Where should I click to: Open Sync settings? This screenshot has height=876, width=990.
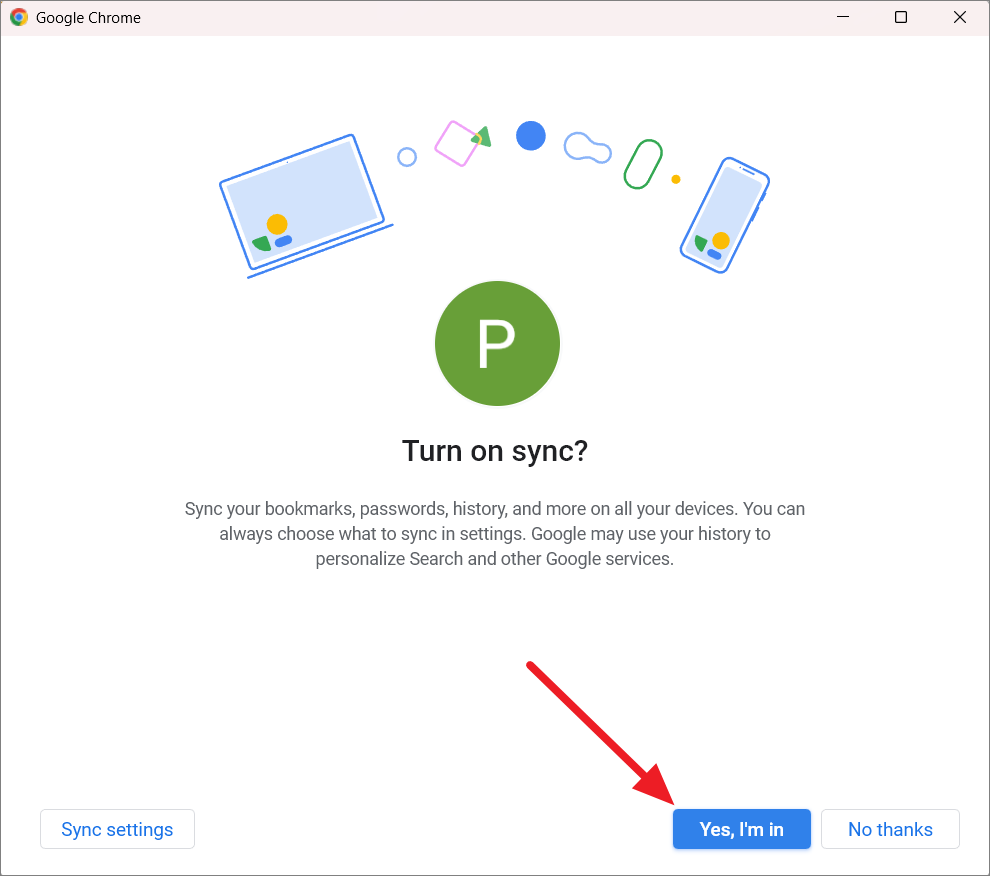117,829
